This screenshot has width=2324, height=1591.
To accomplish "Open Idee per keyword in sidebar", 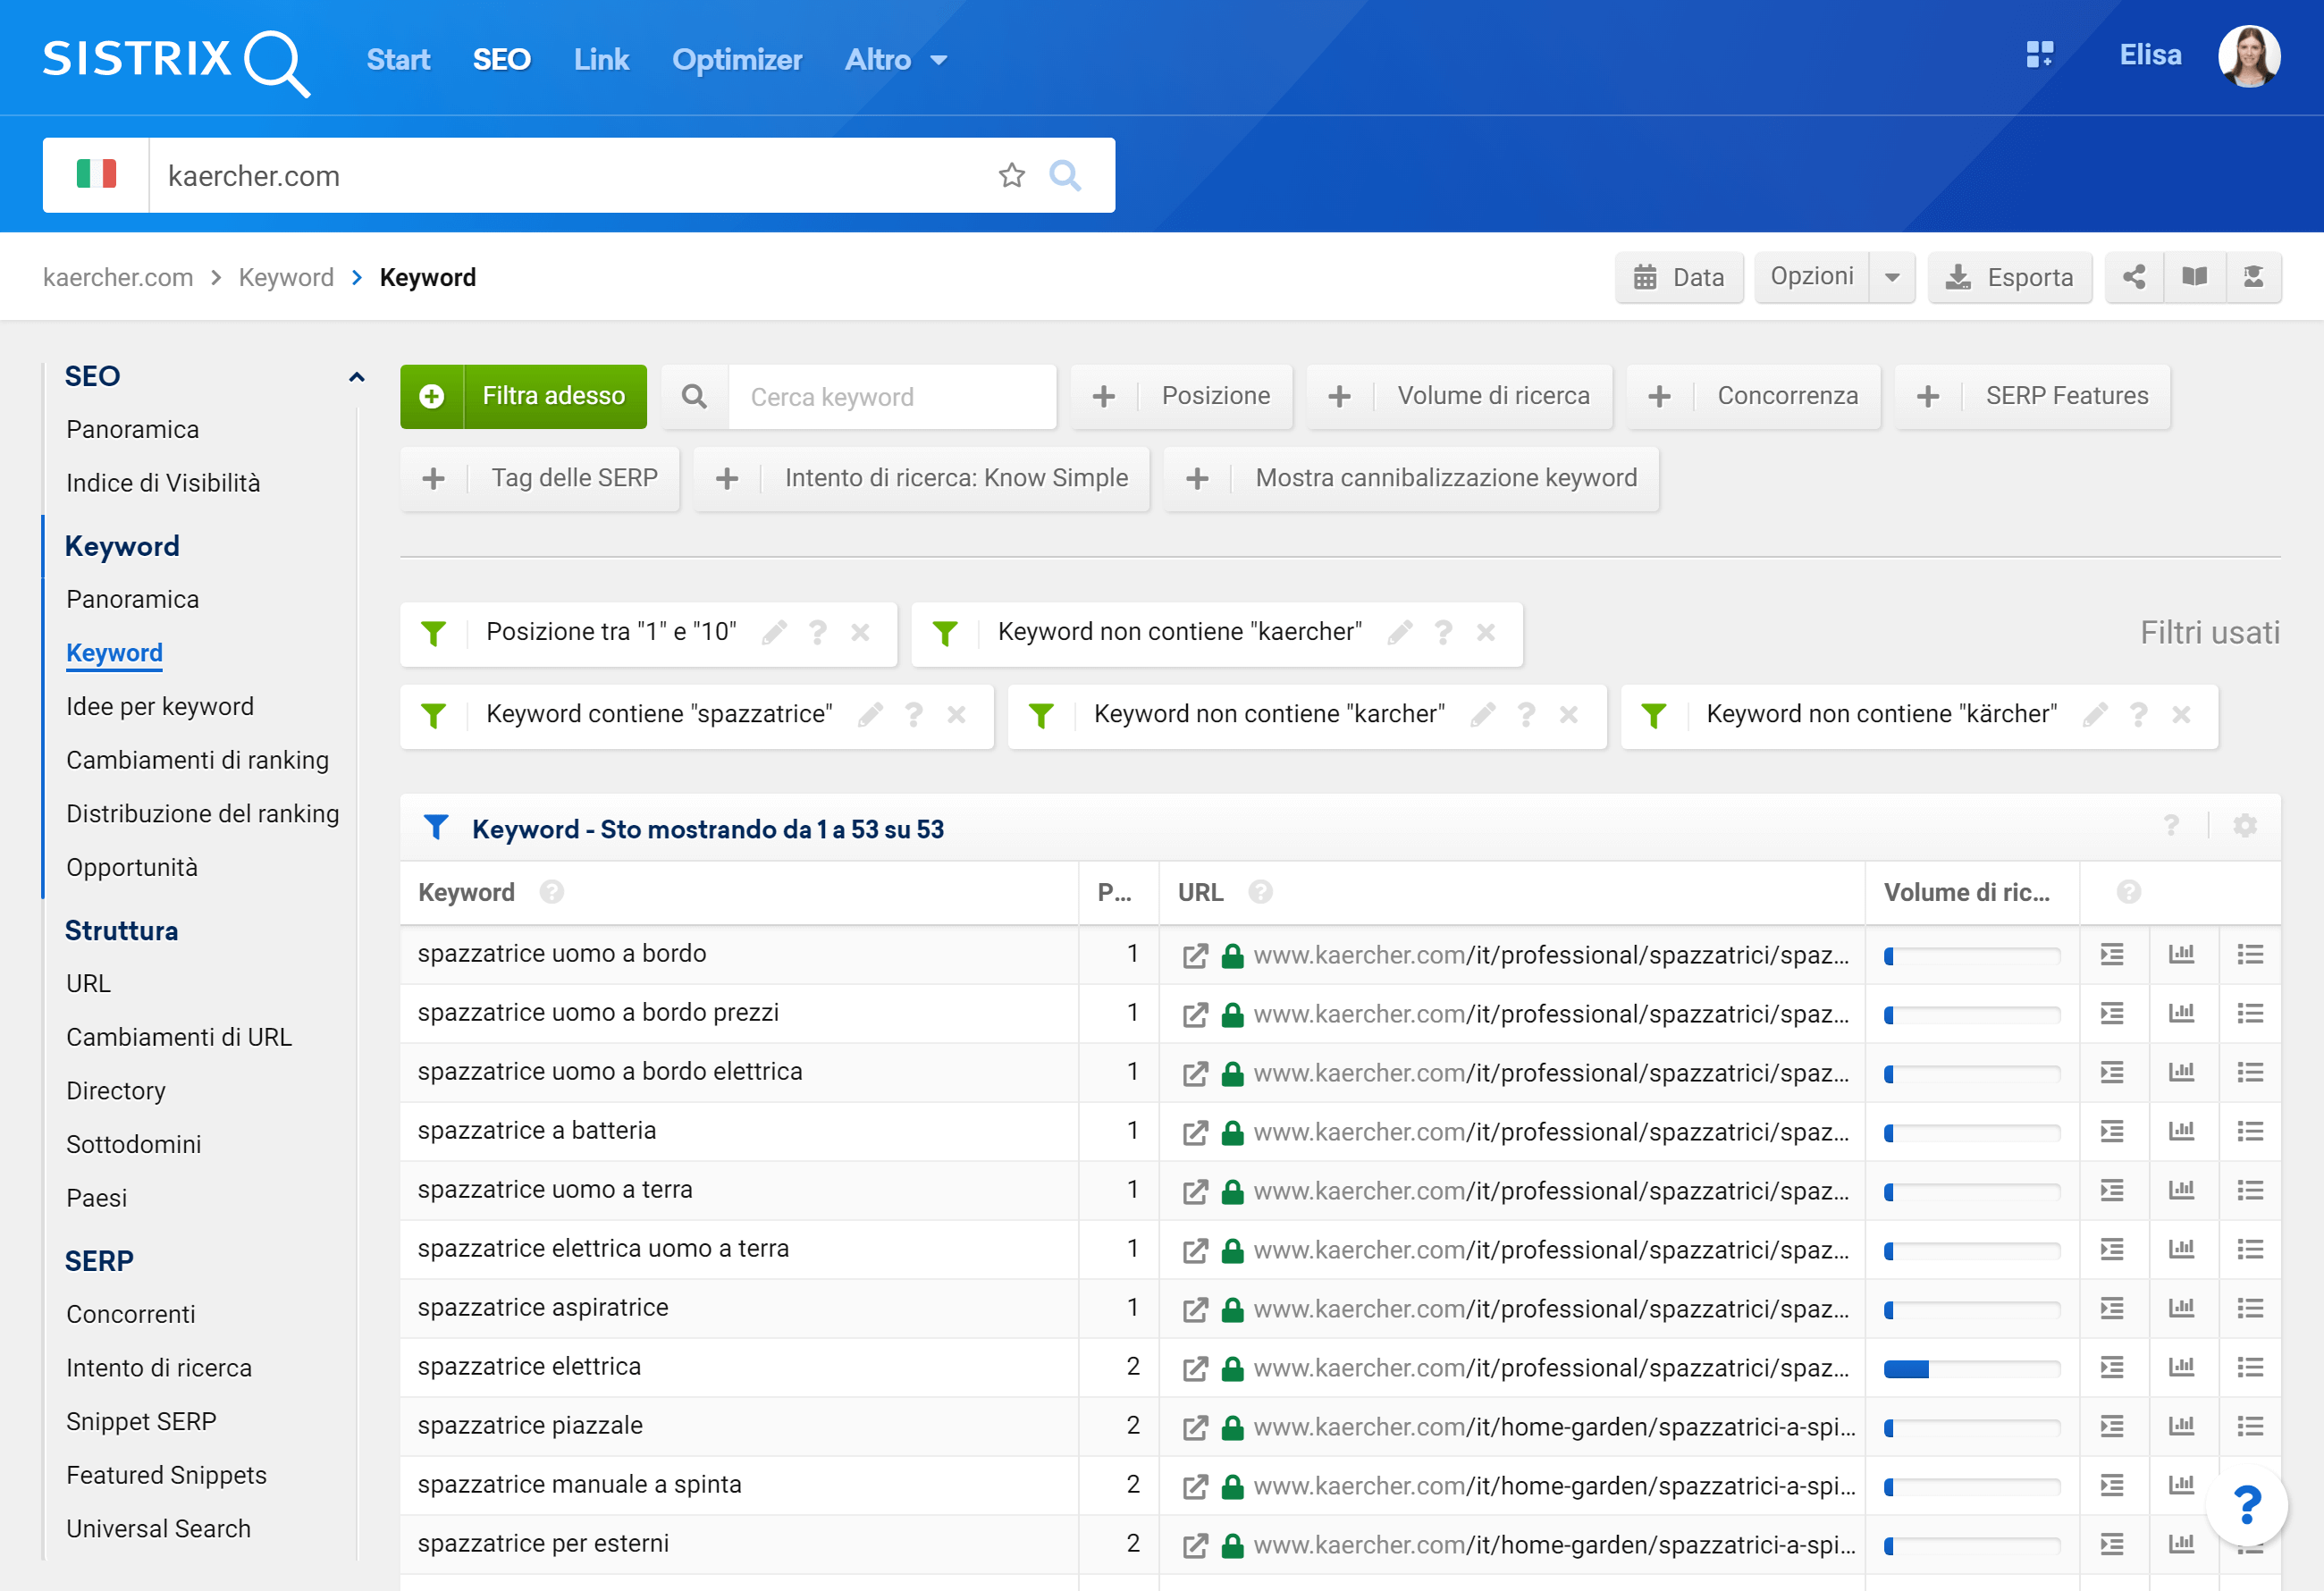I will [x=160, y=707].
